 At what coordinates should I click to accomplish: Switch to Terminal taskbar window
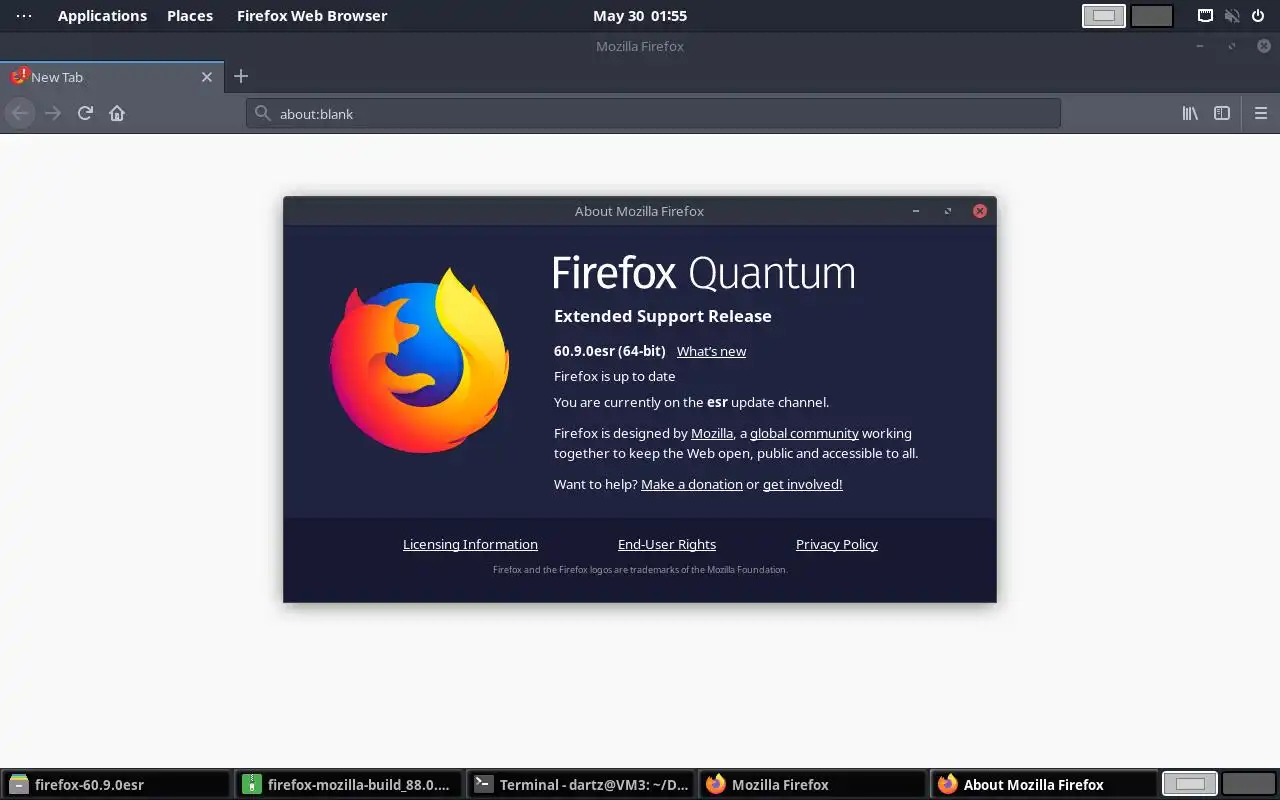click(x=581, y=784)
